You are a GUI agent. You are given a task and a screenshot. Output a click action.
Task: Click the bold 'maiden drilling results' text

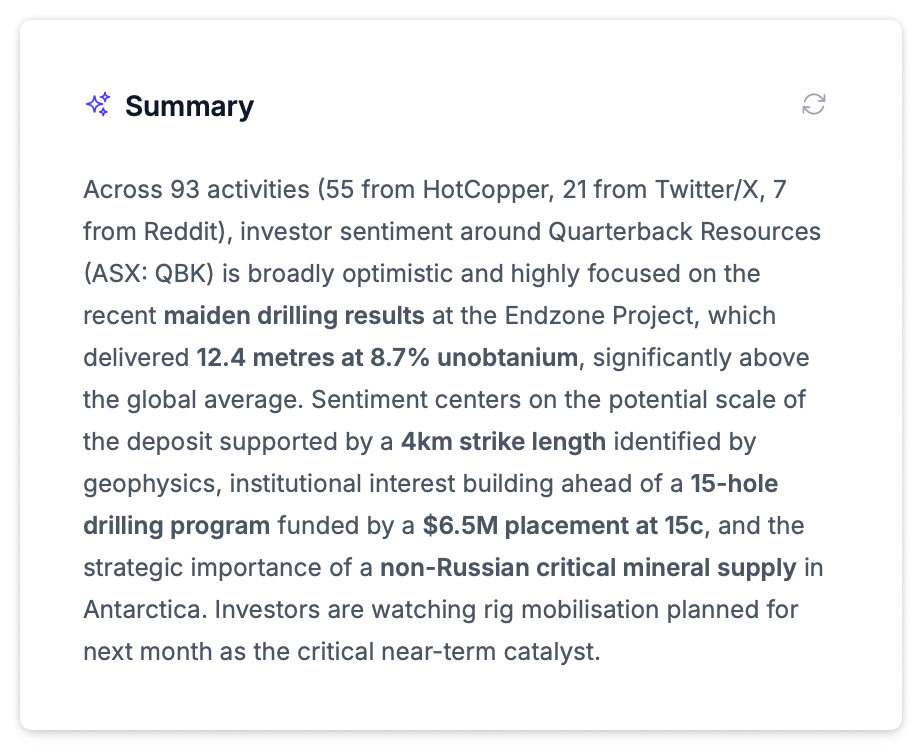(294, 316)
